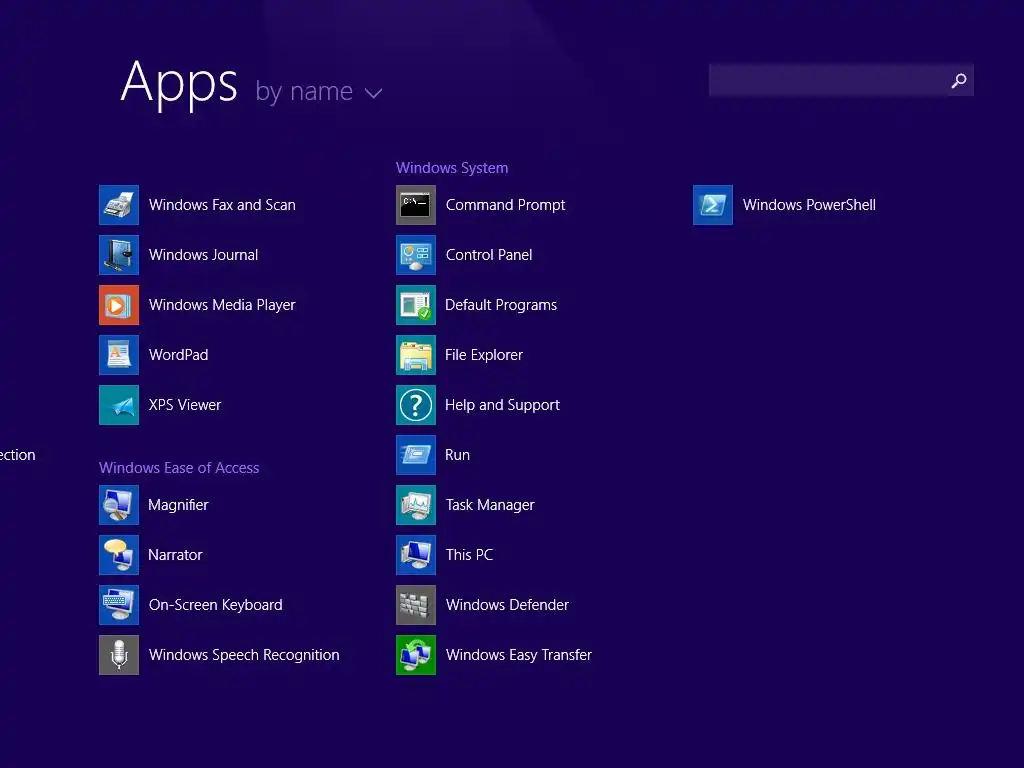The height and width of the screenshot is (768, 1024).
Task: Open File Explorer via its icon
Action: (x=416, y=355)
